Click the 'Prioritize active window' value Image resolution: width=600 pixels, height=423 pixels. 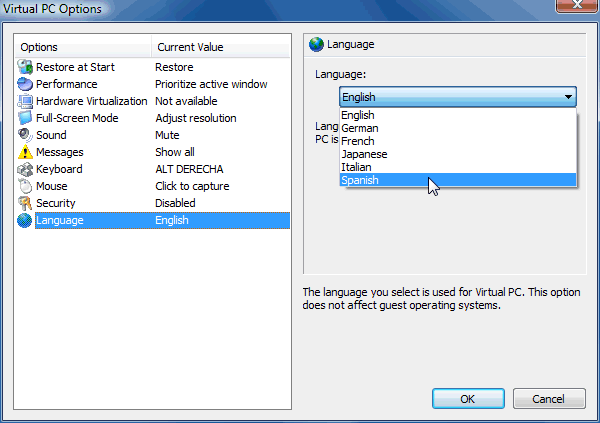point(211,84)
